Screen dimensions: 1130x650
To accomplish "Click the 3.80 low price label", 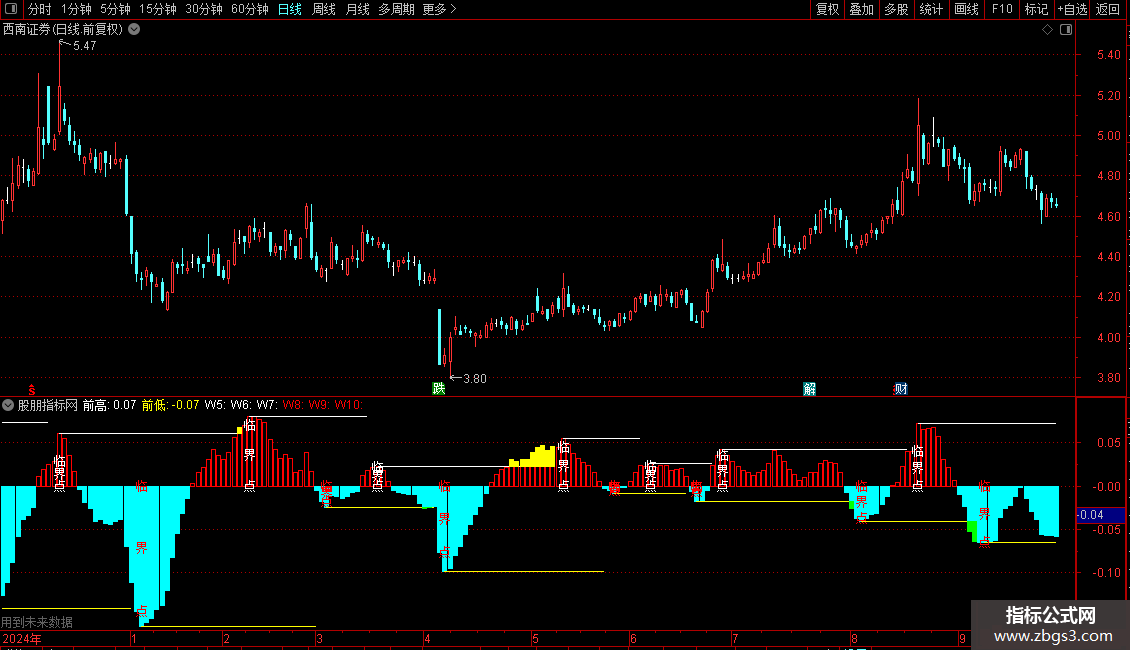I will pyautogui.click(x=474, y=379).
